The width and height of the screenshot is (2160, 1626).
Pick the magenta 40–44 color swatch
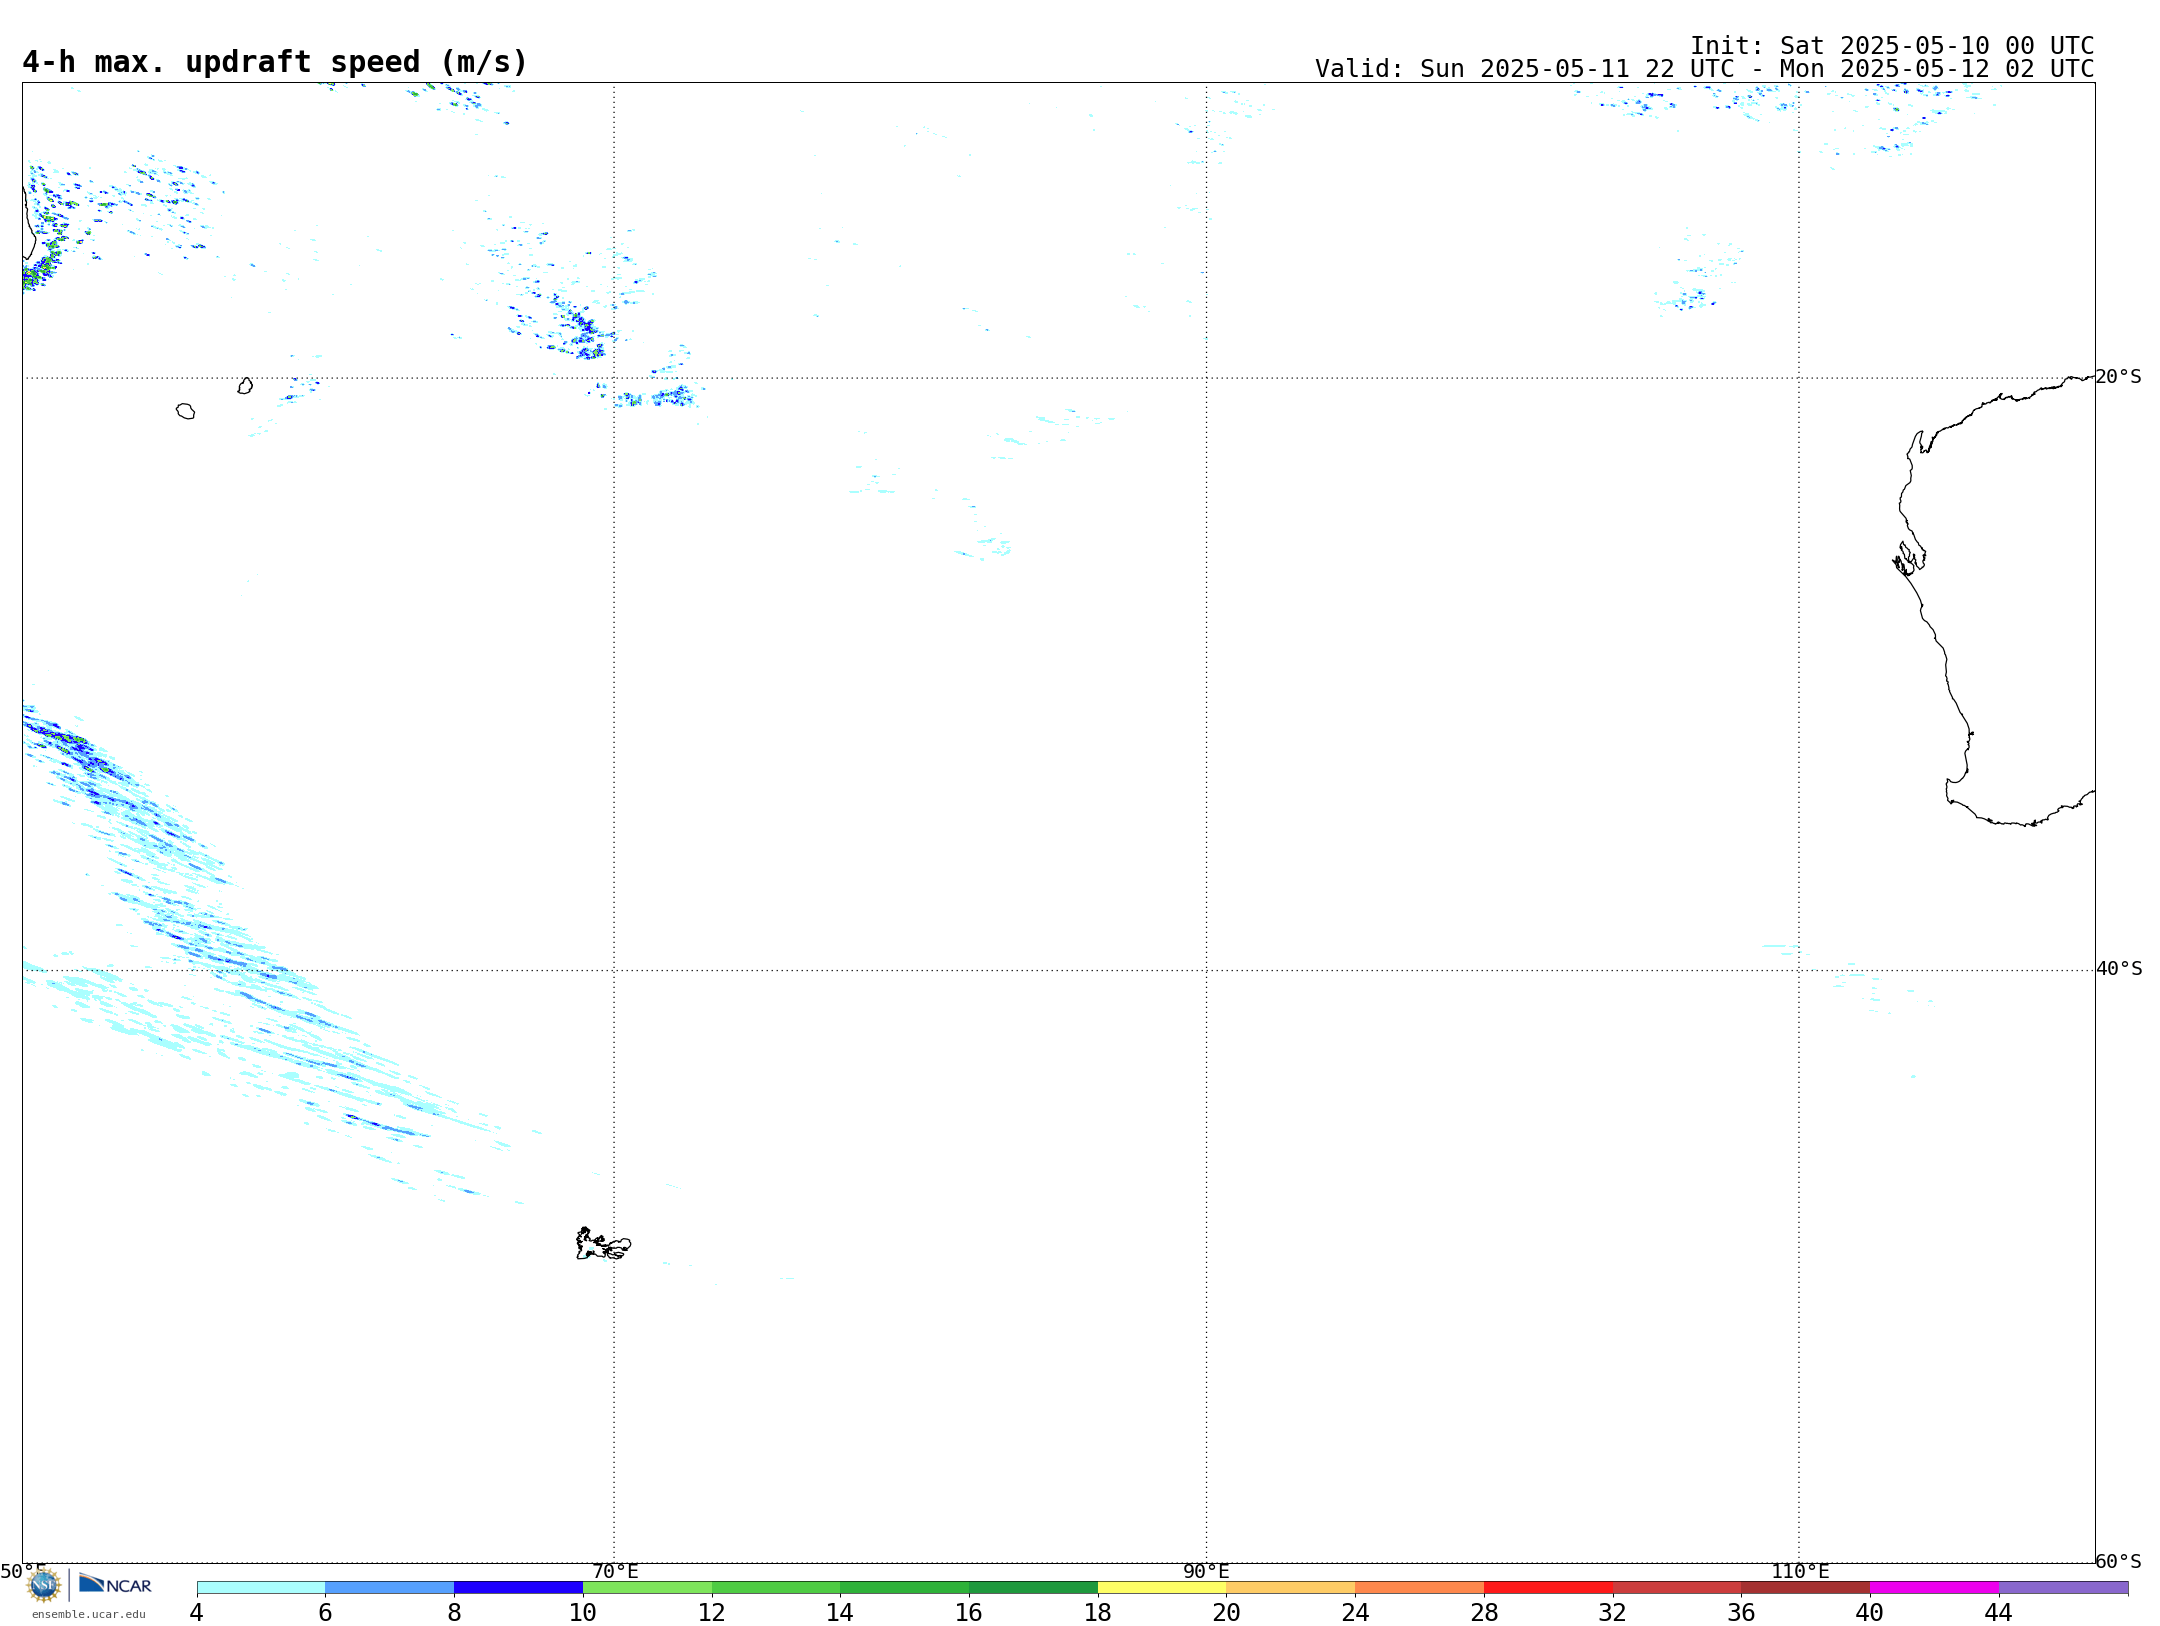click(1934, 1587)
